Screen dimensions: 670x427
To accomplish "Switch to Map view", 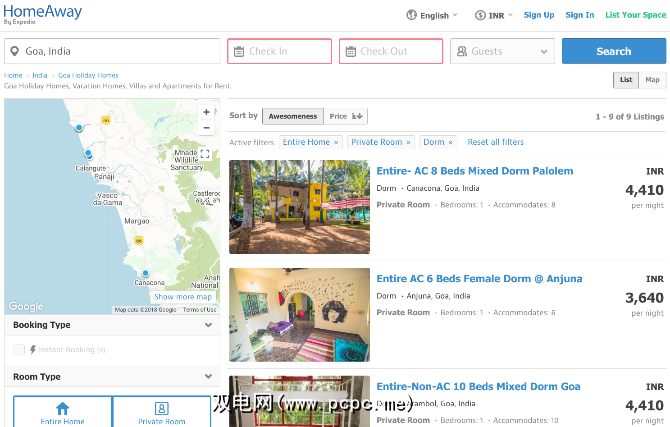I will point(652,80).
